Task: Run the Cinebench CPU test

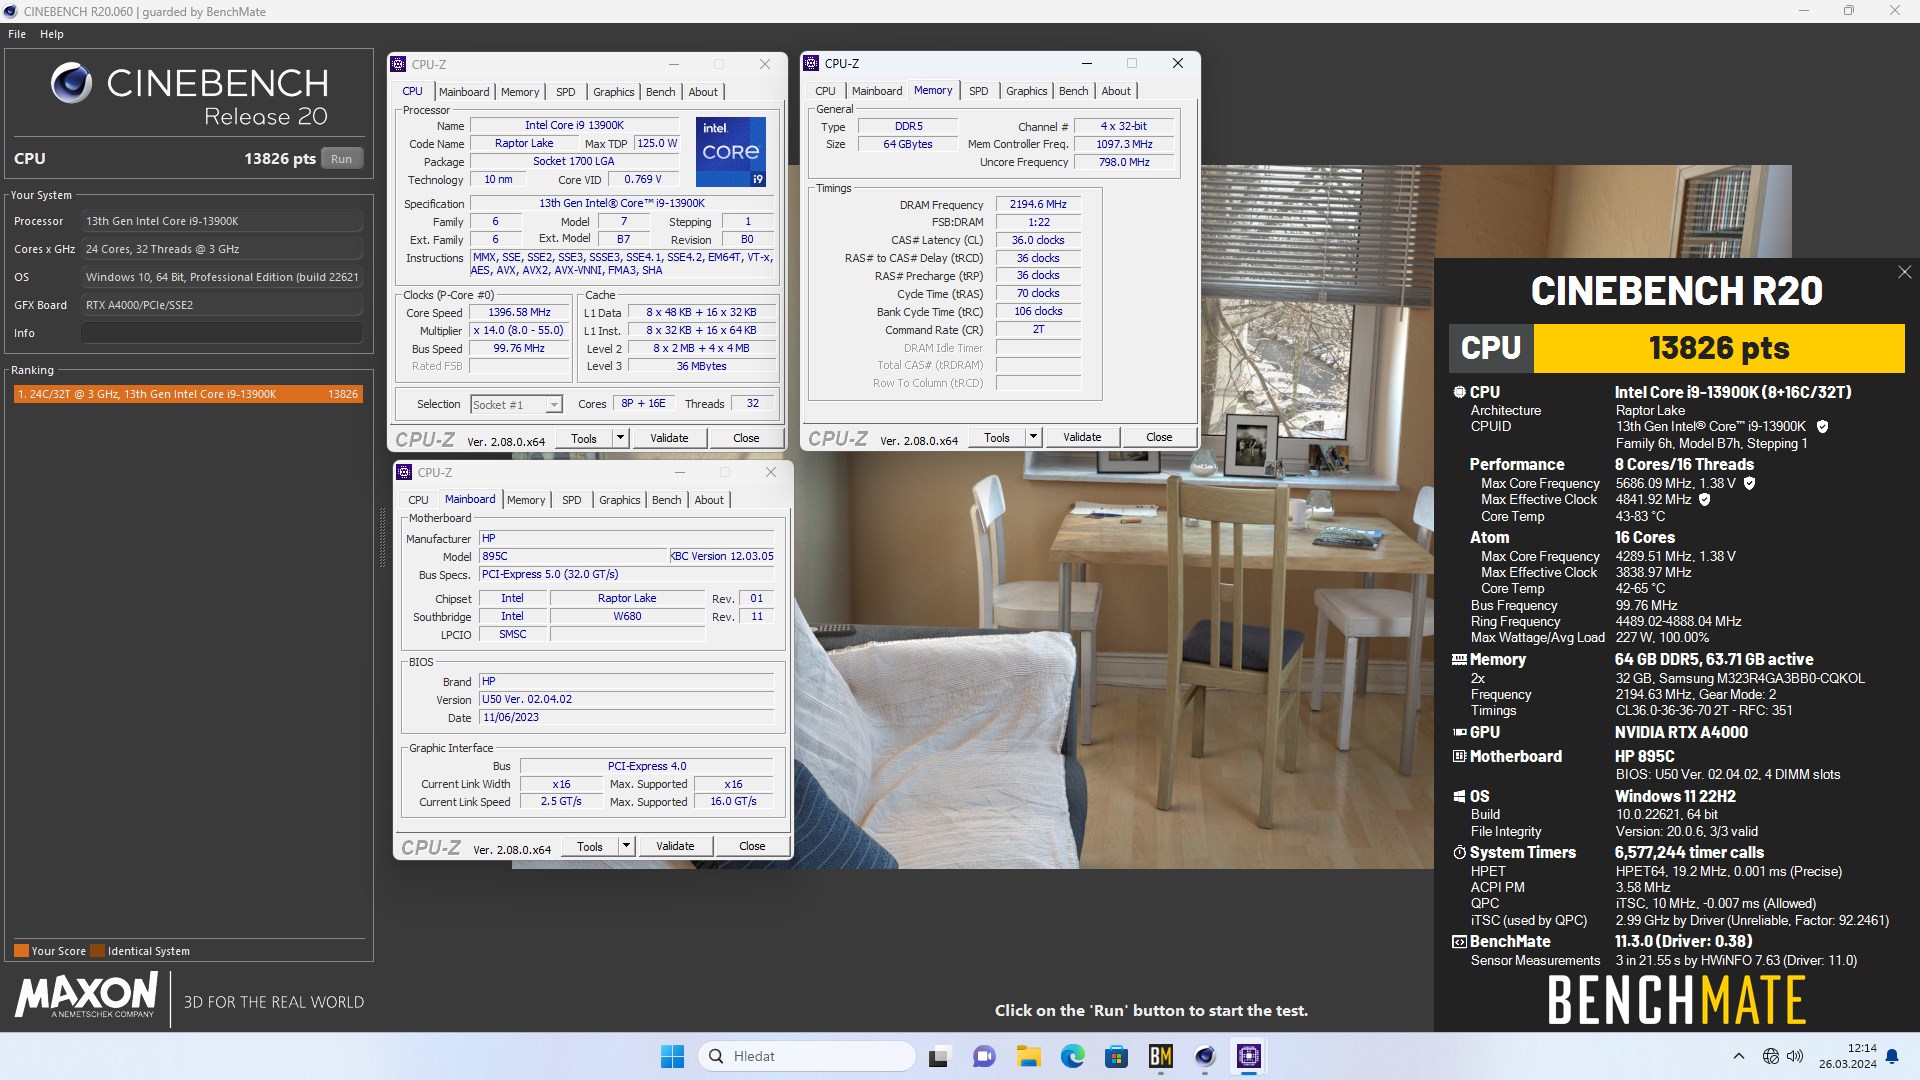Action: click(341, 159)
